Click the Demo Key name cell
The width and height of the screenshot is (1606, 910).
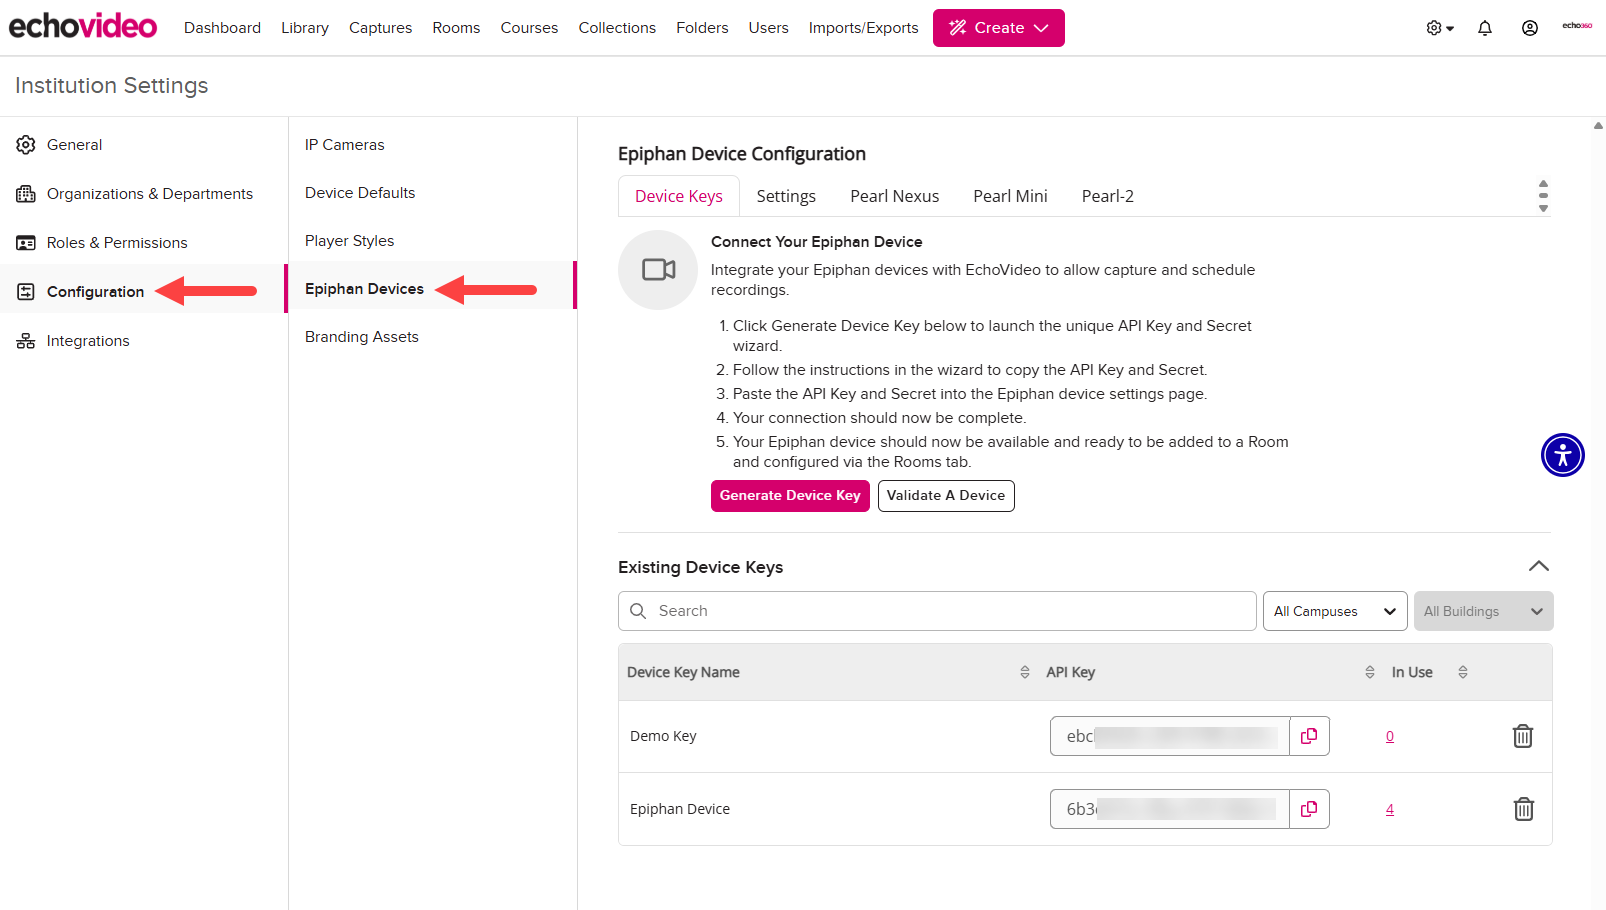(x=663, y=736)
